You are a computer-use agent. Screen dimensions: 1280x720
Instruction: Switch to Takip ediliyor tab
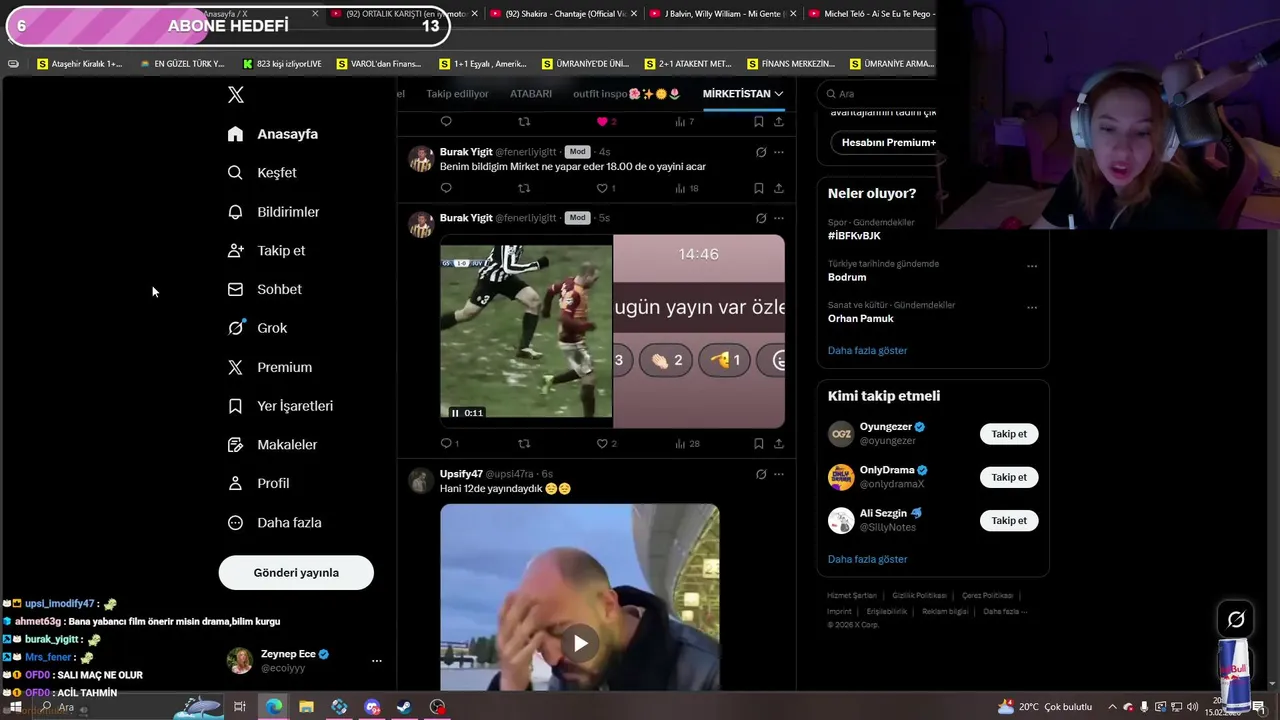click(457, 94)
